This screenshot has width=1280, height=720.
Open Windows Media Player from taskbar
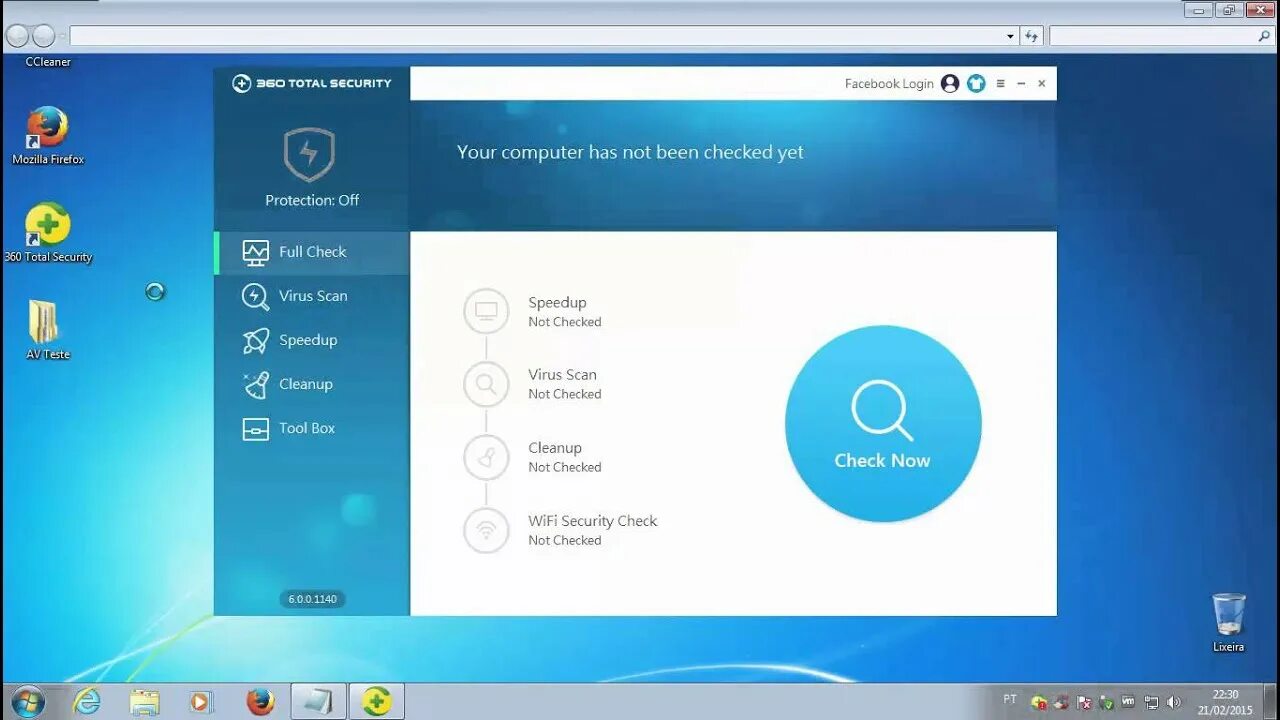pyautogui.click(x=202, y=702)
